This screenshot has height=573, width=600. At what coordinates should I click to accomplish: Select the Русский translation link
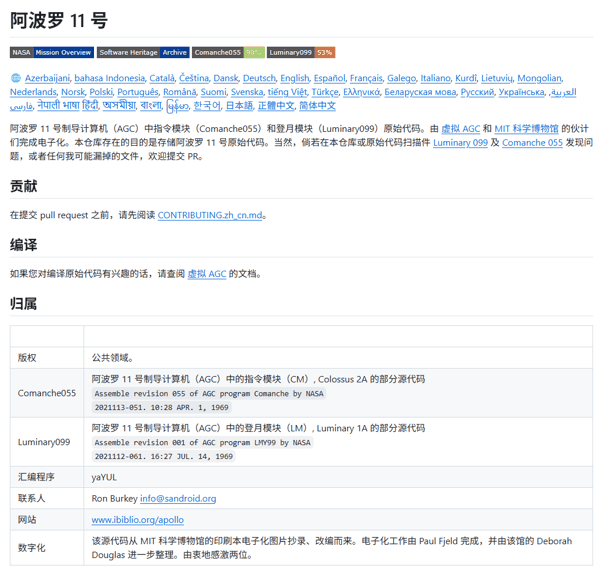click(477, 92)
